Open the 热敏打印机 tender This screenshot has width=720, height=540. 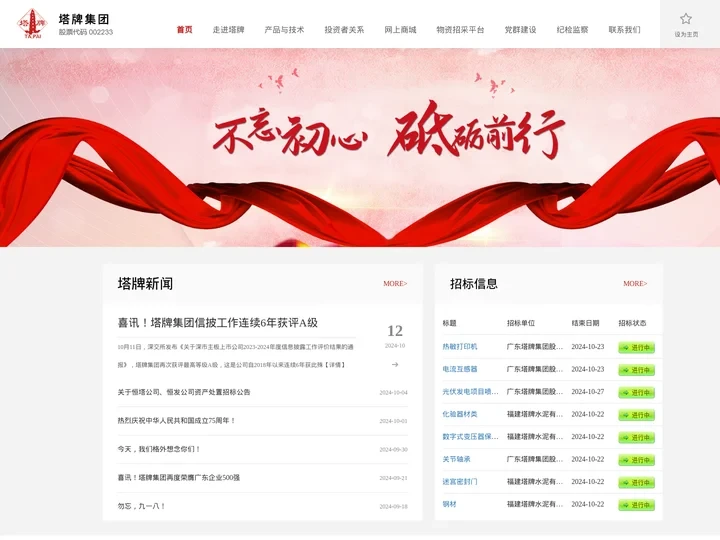click(460, 347)
